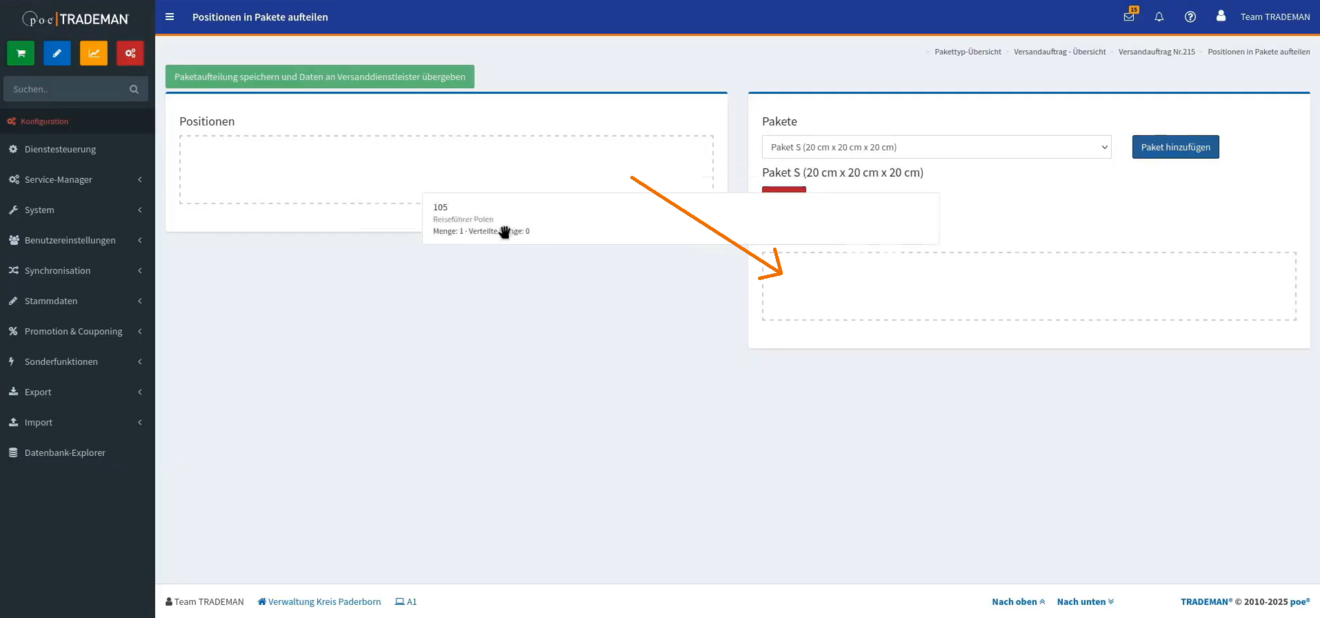Click the green shopping cart icon
The width and height of the screenshot is (1320, 618).
(20, 54)
